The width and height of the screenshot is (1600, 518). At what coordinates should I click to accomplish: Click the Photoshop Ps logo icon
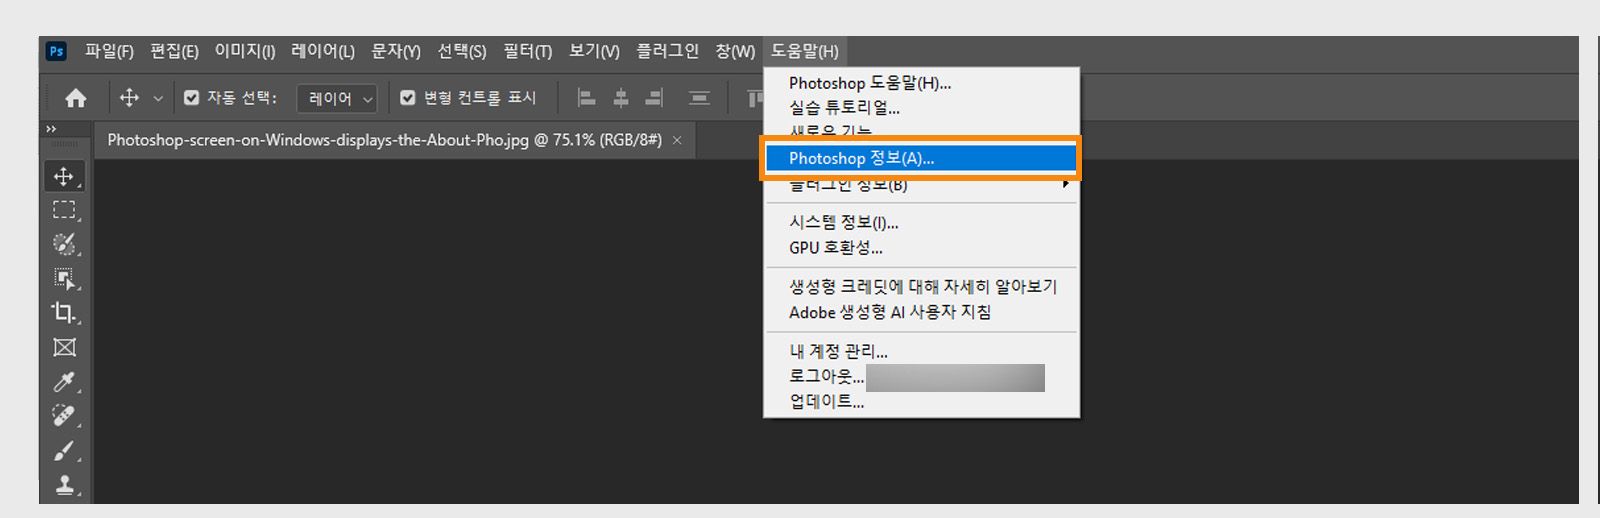click(57, 51)
